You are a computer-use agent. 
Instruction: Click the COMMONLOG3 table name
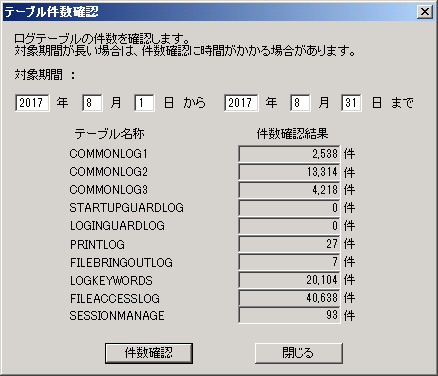pyautogui.click(x=108, y=190)
